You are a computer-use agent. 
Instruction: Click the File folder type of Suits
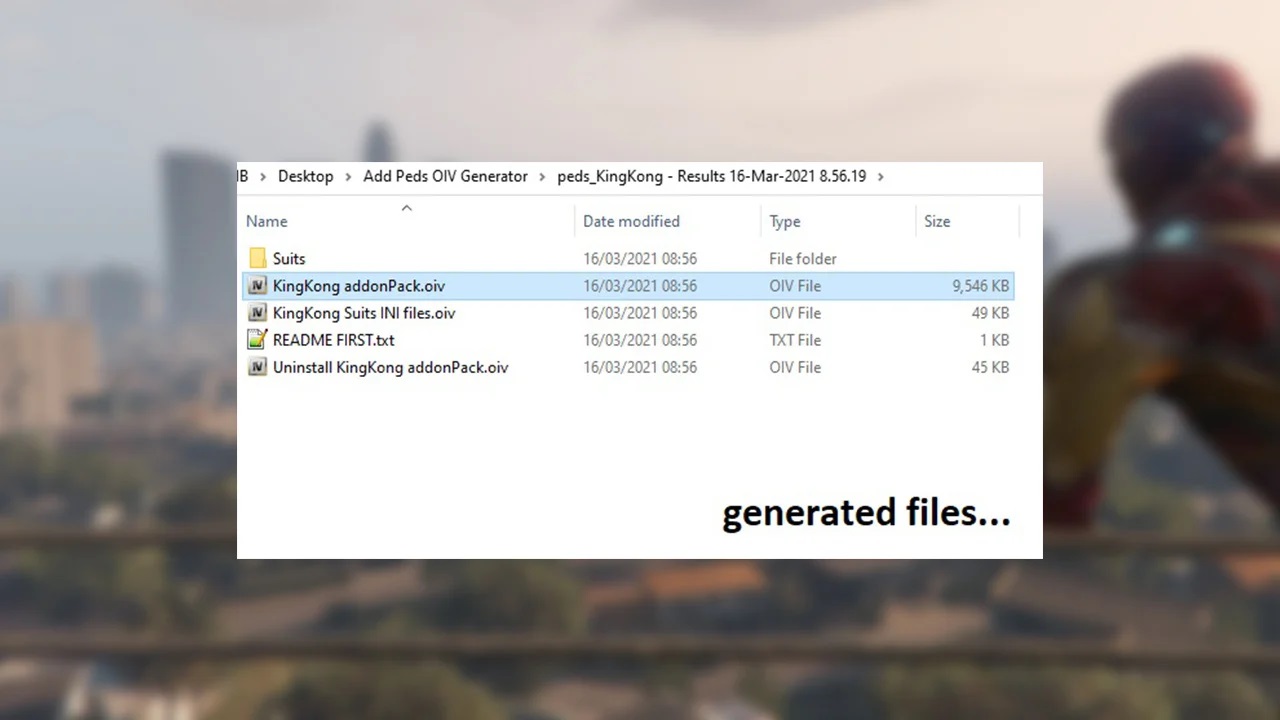point(803,259)
